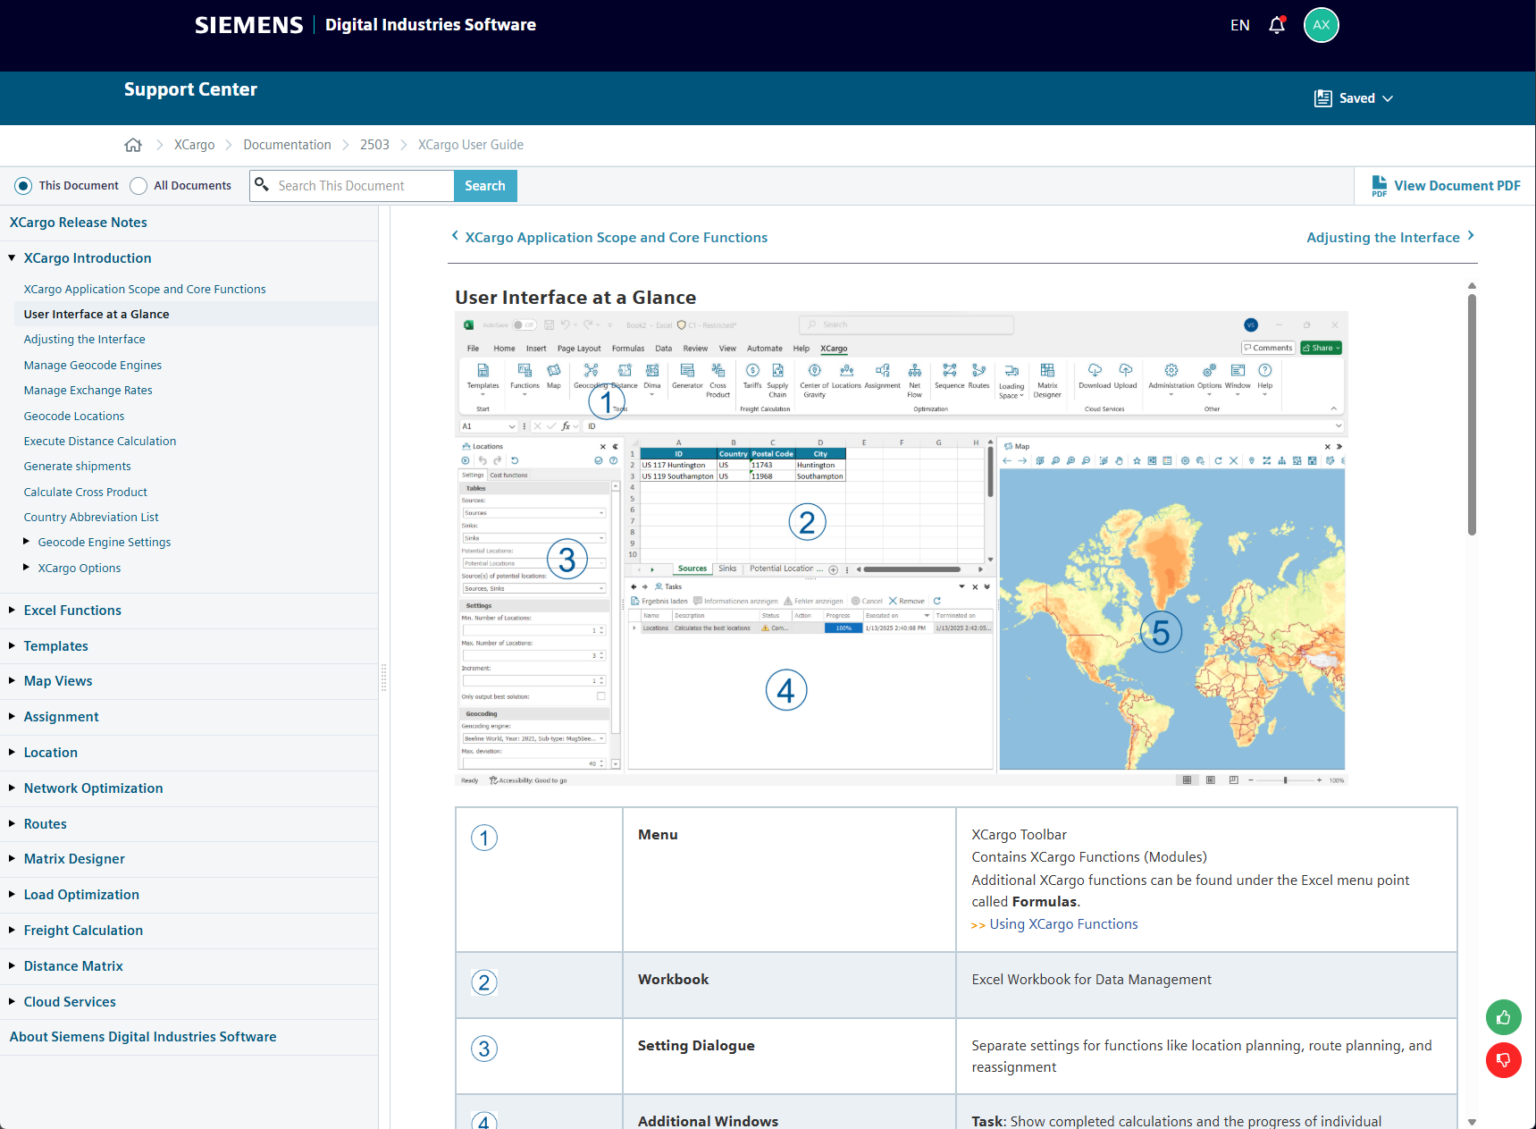Click the Saved bookmark icon
1536x1129 pixels.
coord(1322,97)
